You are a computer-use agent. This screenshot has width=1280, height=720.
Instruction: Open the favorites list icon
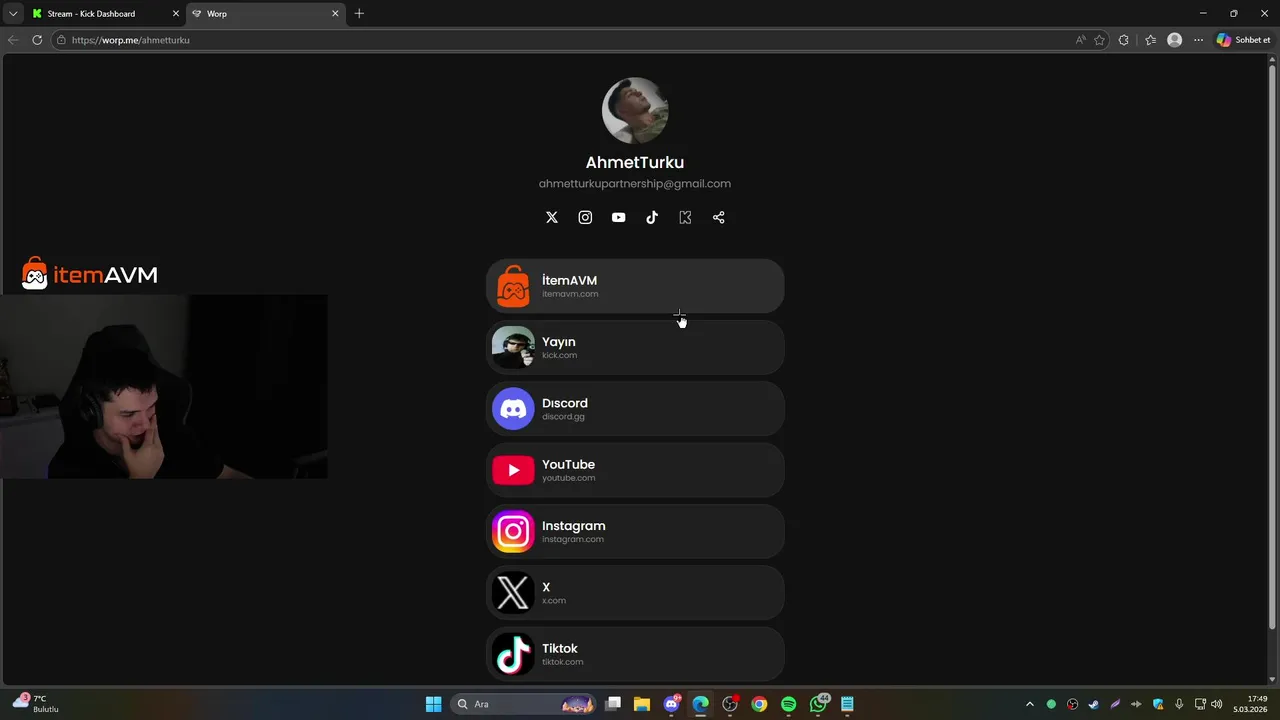(x=1150, y=40)
